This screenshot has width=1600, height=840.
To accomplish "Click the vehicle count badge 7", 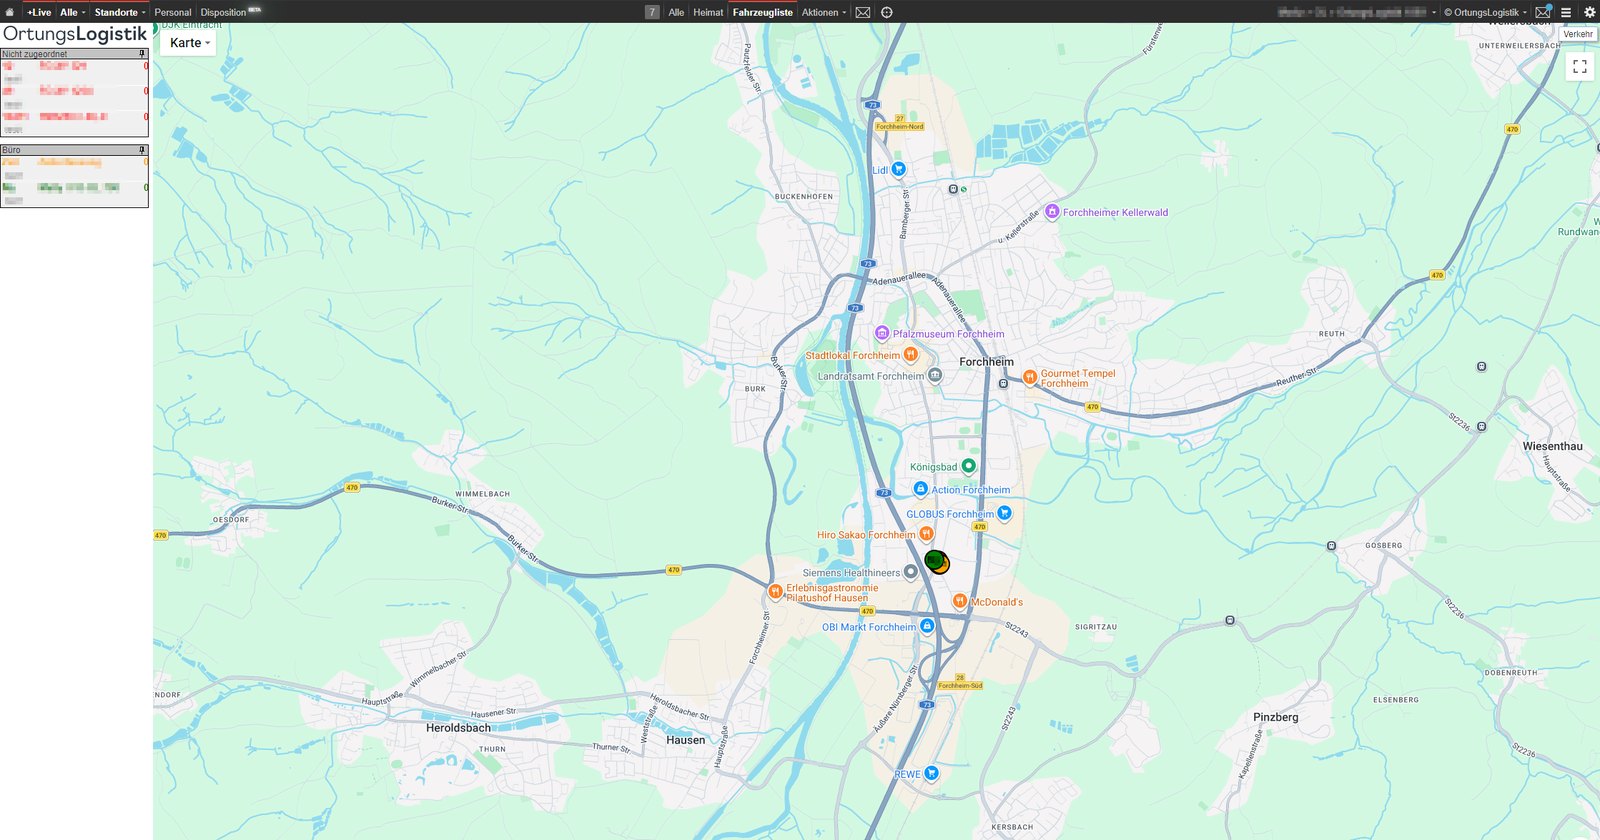I will (x=652, y=12).
